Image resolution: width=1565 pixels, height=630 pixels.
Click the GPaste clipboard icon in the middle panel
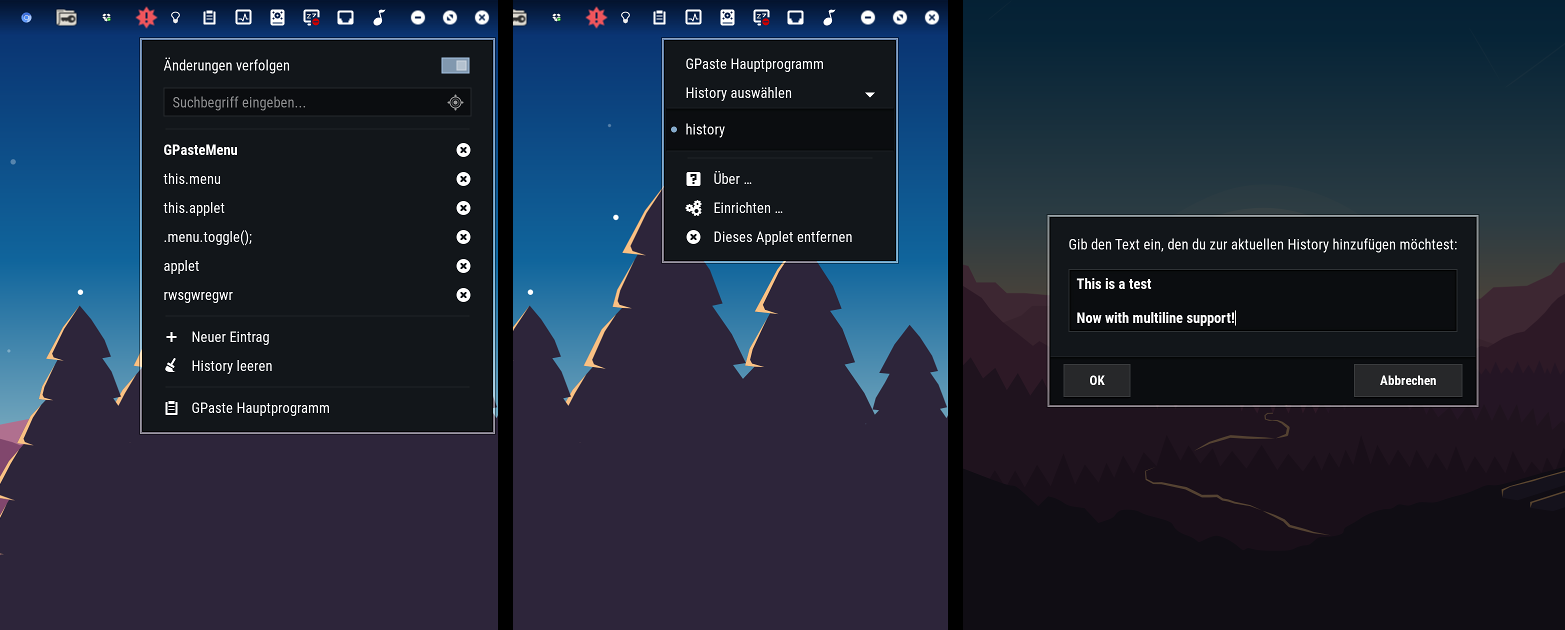coord(659,17)
